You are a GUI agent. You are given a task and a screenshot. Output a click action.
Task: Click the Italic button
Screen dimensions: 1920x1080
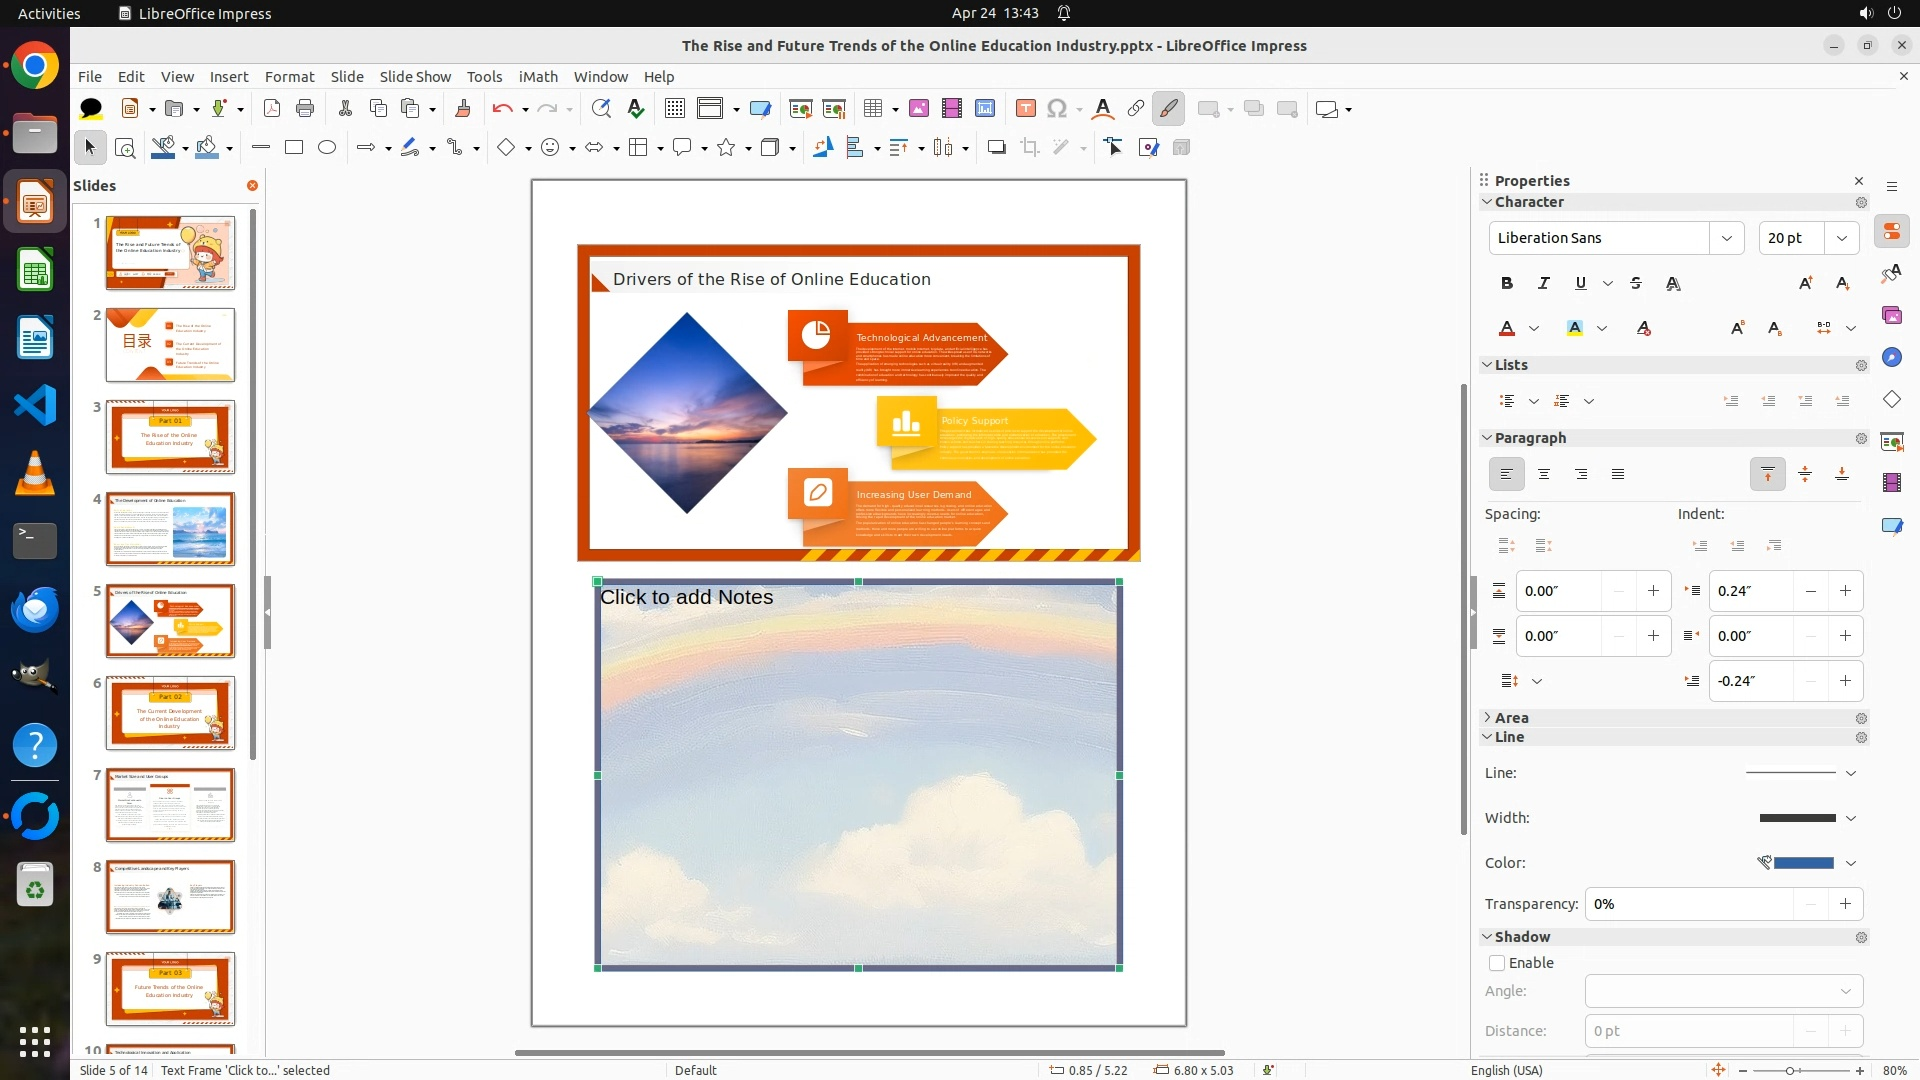tap(1543, 284)
